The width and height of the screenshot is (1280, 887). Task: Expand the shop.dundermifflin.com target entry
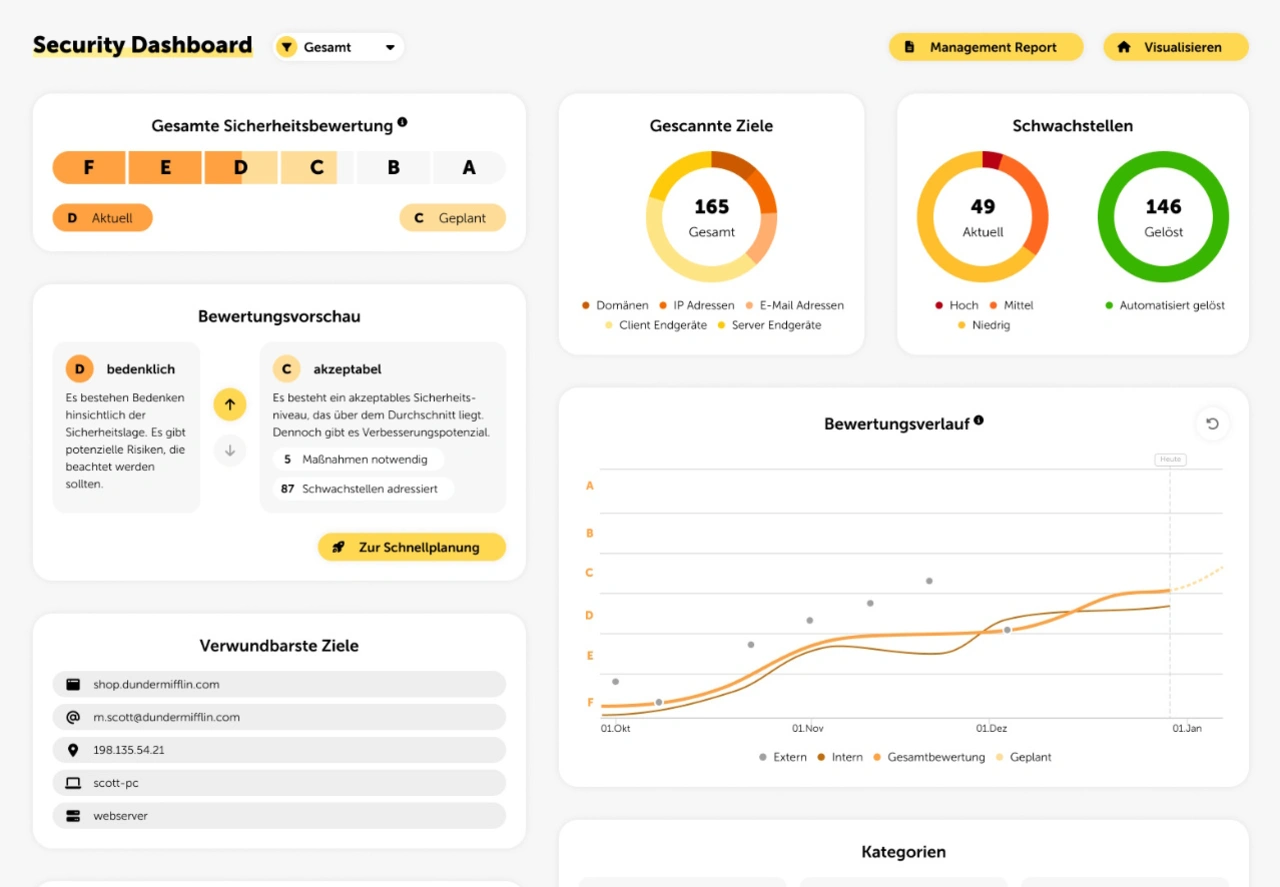tap(279, 684)
